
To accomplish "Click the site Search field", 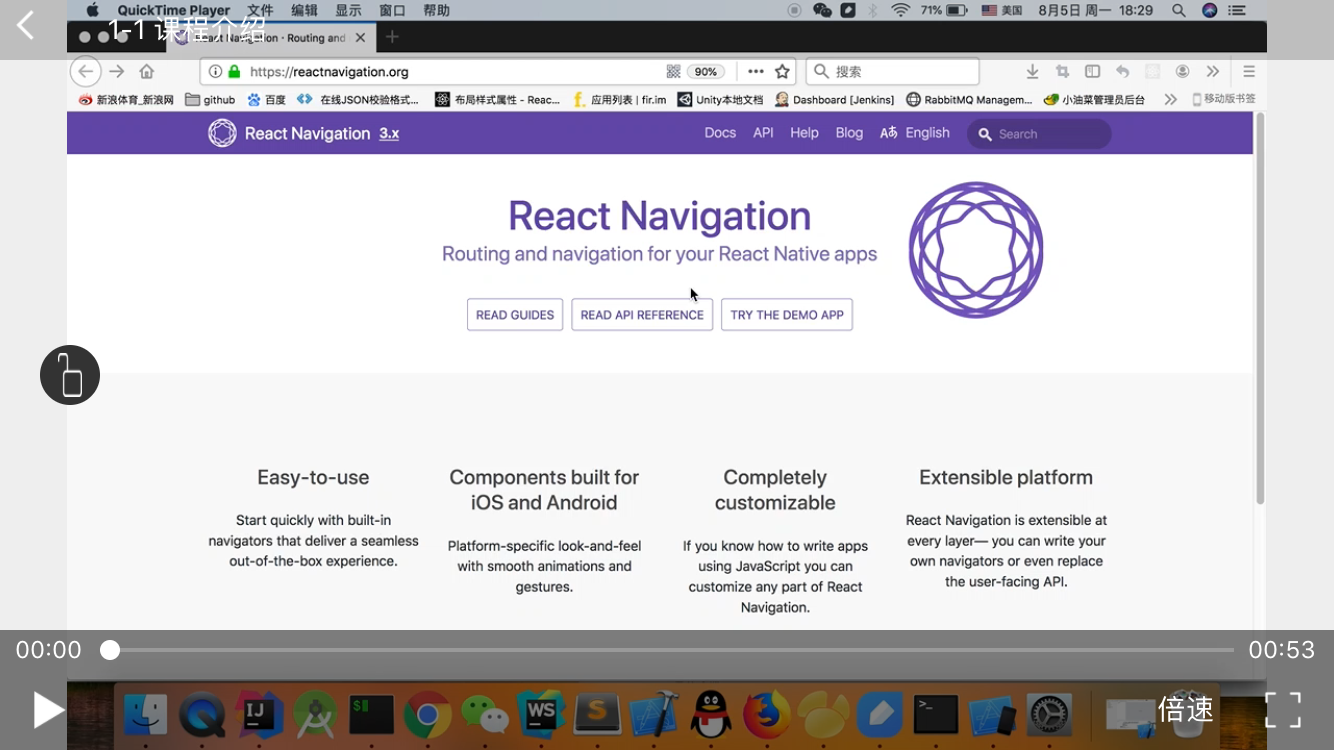I will click(1039, 134).
